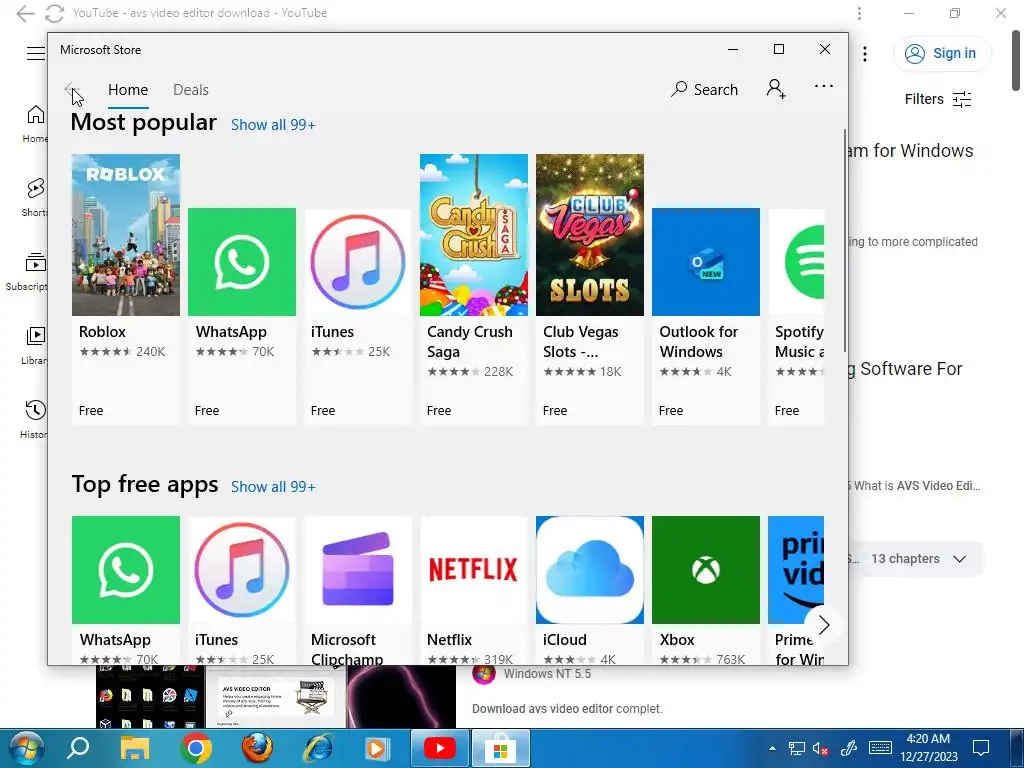The width and height of the screenshot is (1024, 768).
Task: Advance Top free apps carousel arrow
Action: tap(824, 625)
